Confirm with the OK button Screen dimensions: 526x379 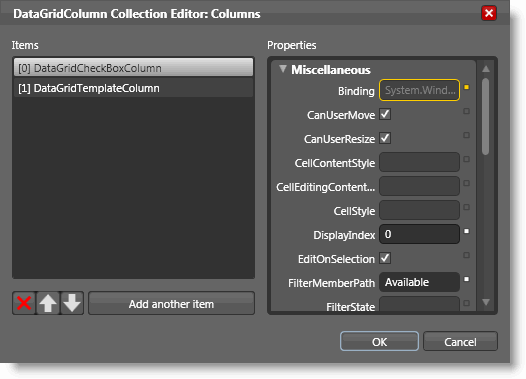tap(379, 341)
